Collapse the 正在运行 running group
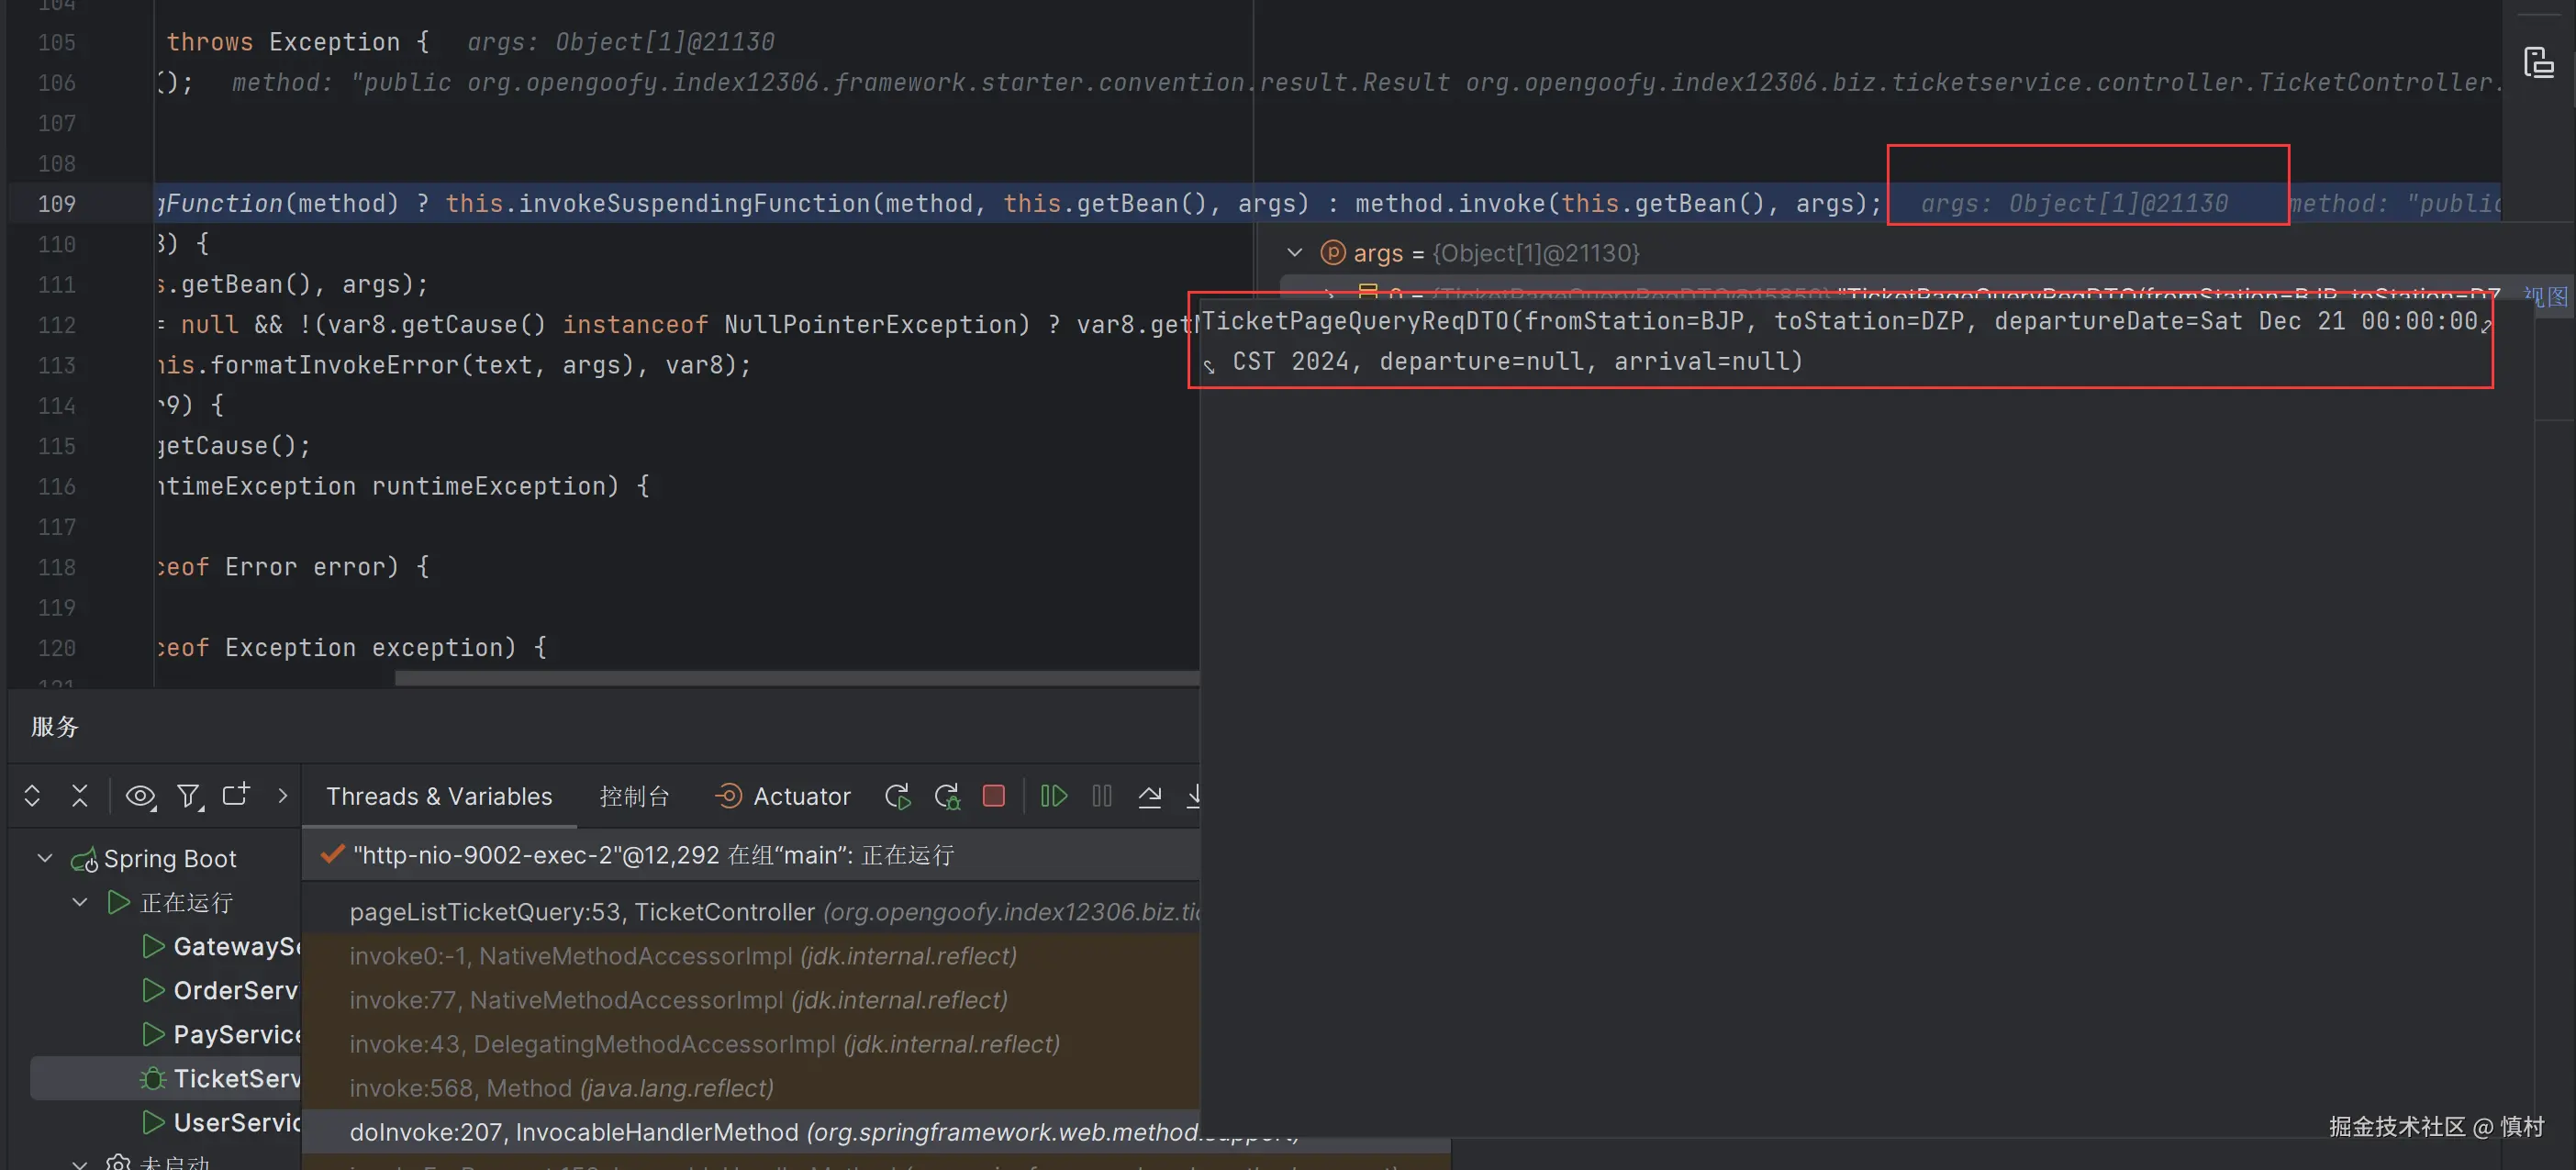Image resolution: width=2576 pixels, height=1170 pixels. (x=80, y=902)
